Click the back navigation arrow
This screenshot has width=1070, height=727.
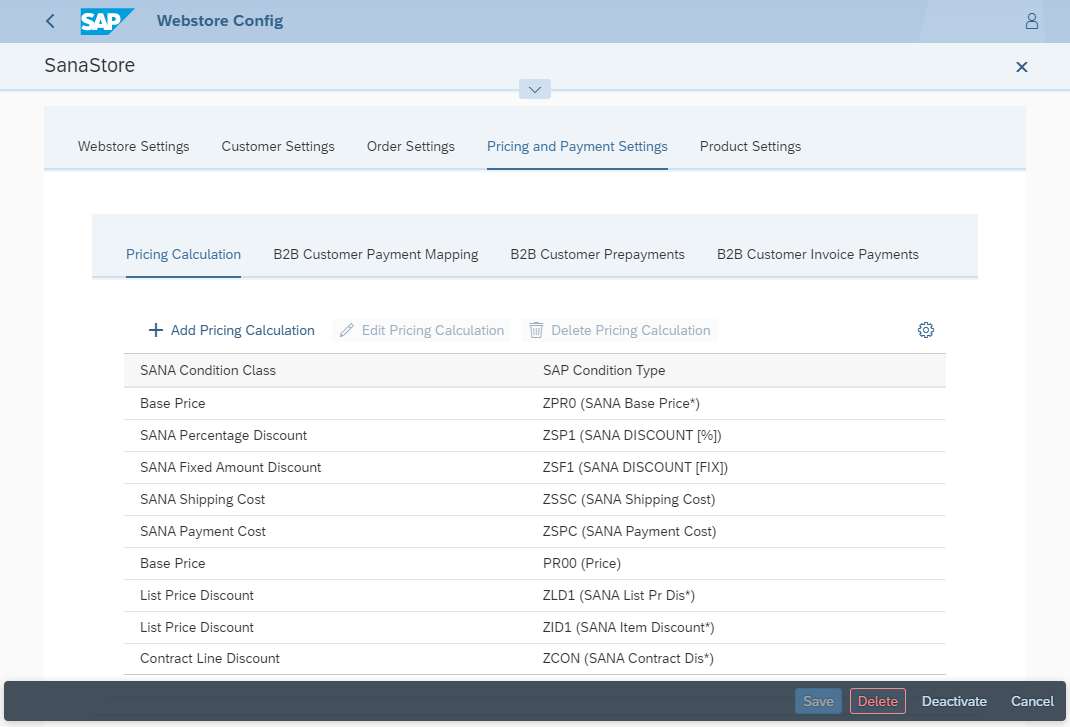pyautogui.click(x=50, y=21)
